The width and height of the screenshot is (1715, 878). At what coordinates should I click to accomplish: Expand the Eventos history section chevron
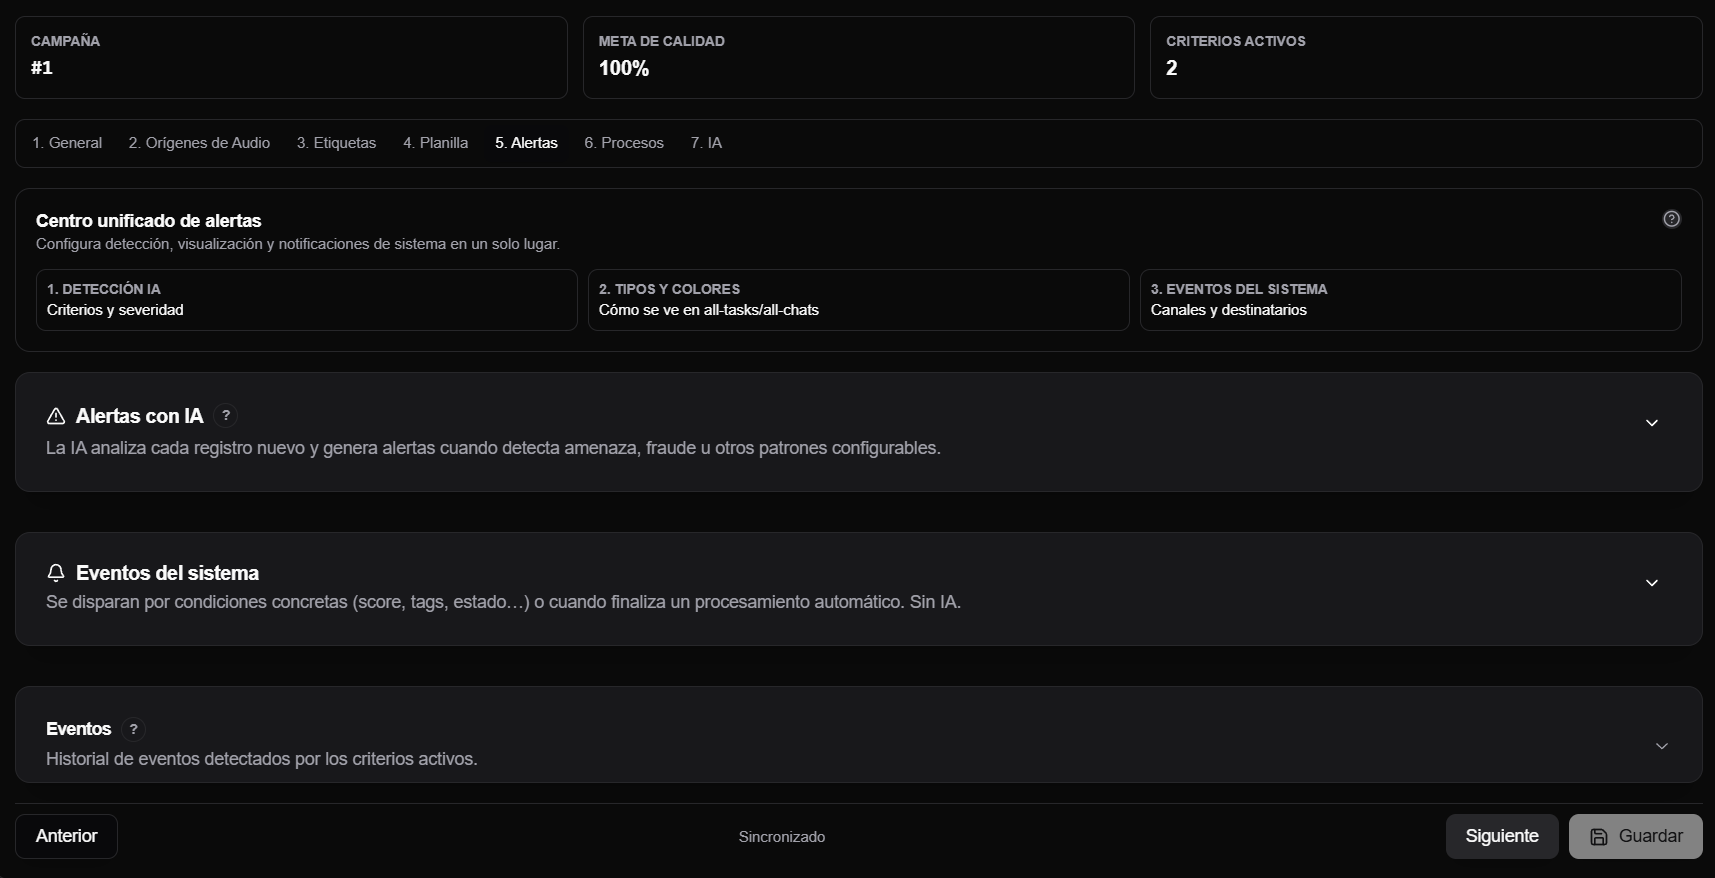click(x=1661, y=746)
